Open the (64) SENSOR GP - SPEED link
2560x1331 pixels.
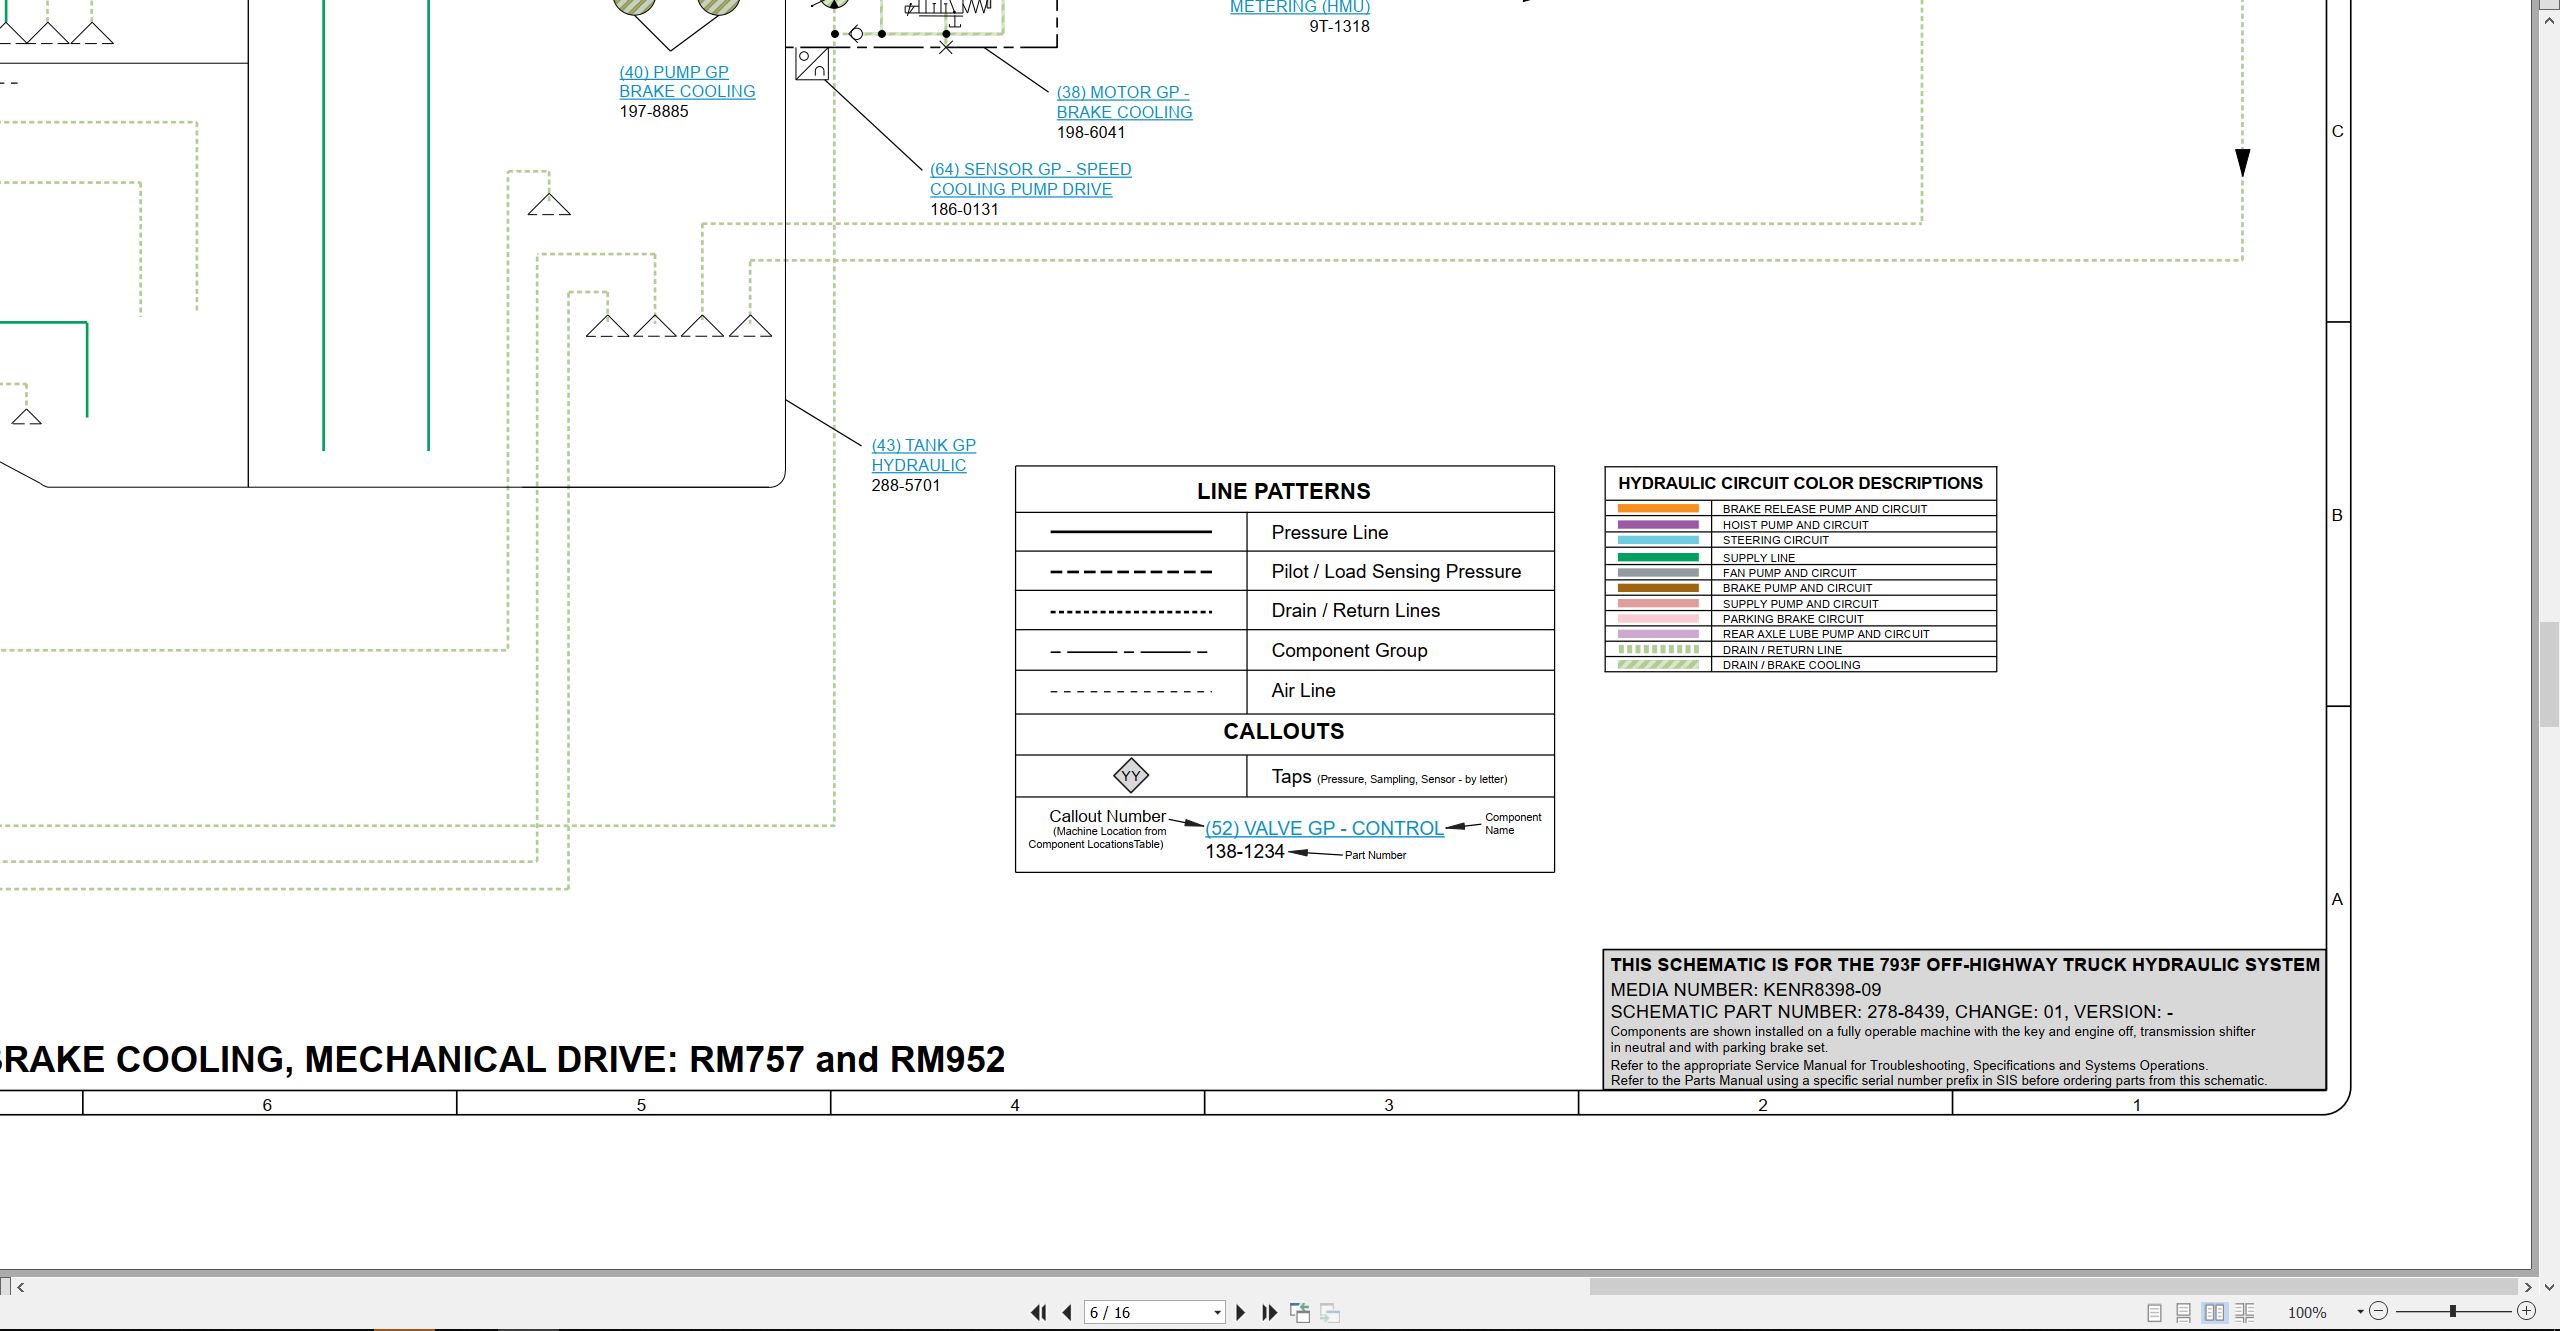[1030, 179]
